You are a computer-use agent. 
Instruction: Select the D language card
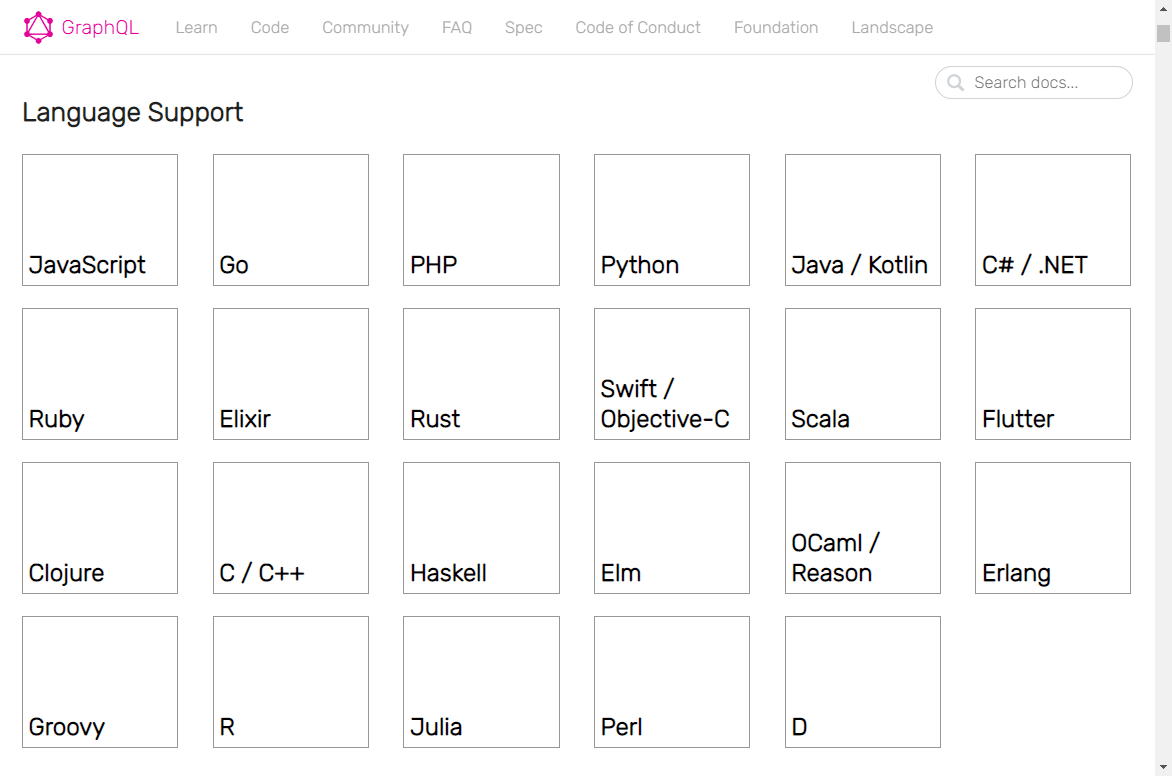[862, 681]
